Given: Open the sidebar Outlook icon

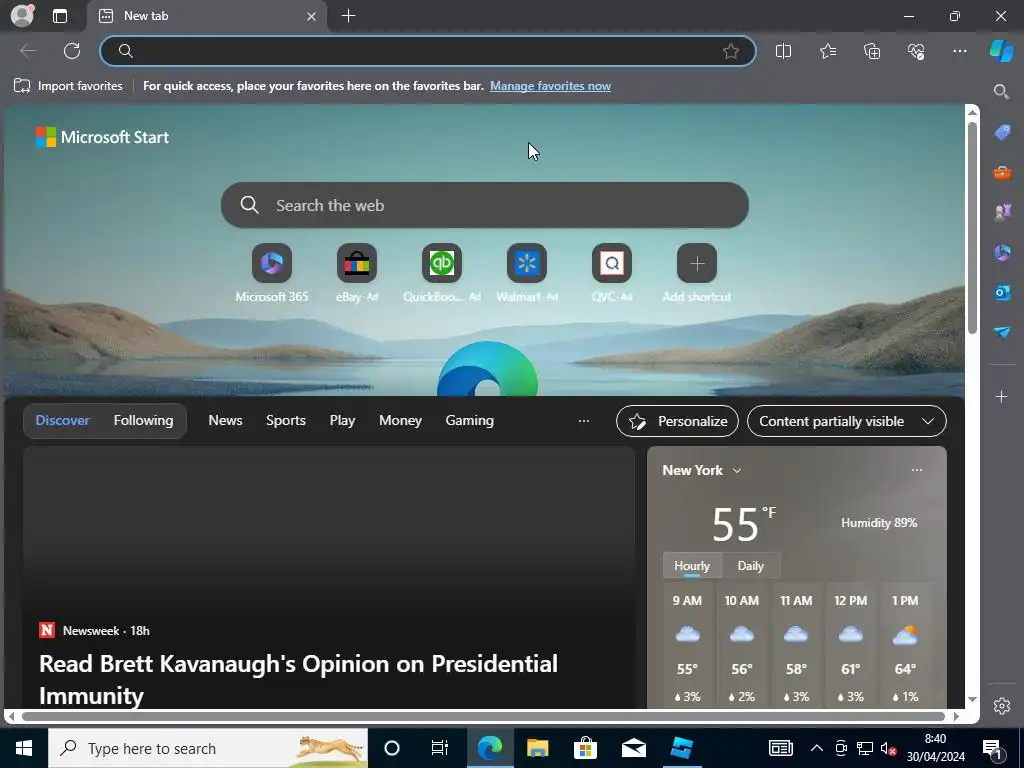Looking at the screenshot, I should (1002, 293).
